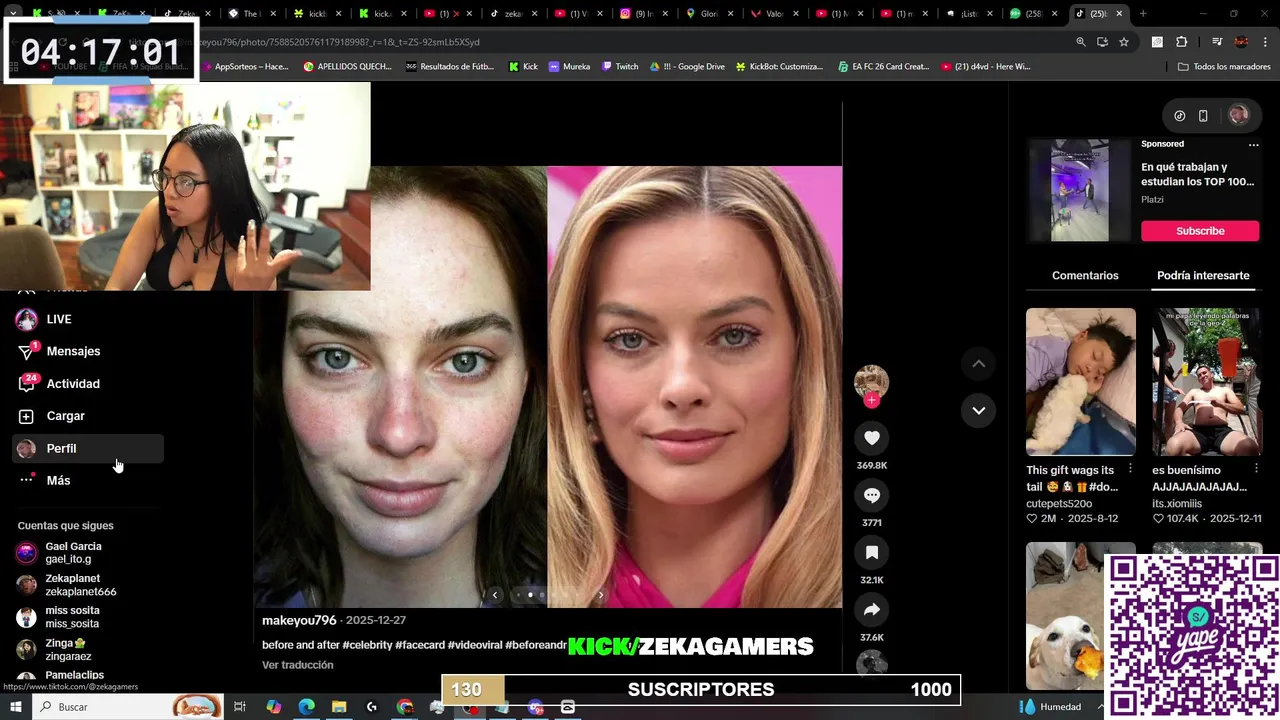Open Google Chrome from taskbar
The width and height of the screenshot is (1280, 720).
[404, 707]
